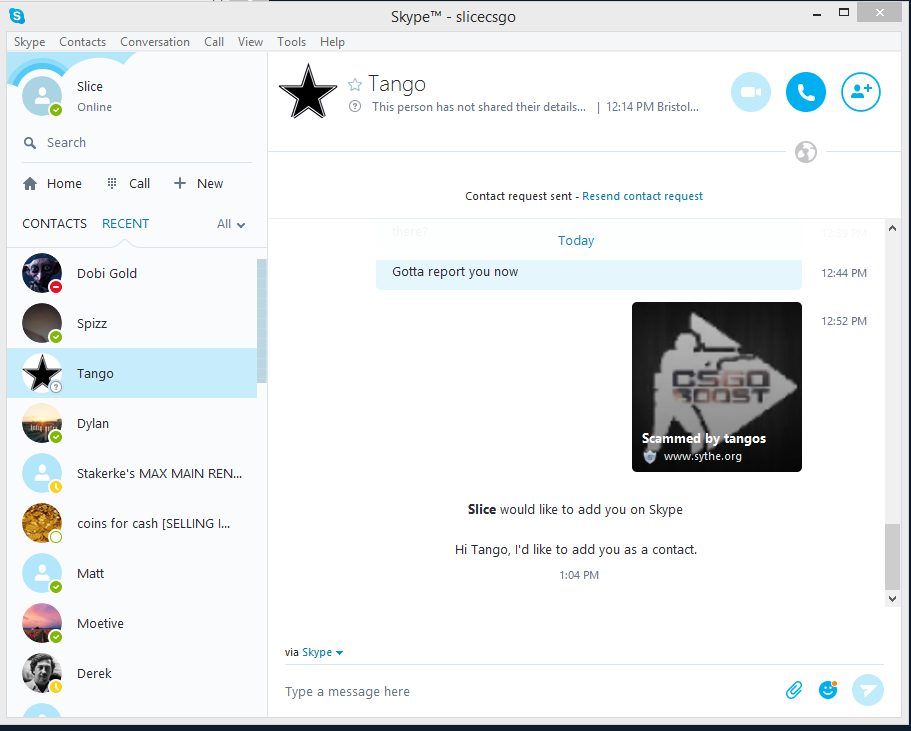The image size is (911, 731).
Task: Click Resend contact request link
Action: coord(642,196)
